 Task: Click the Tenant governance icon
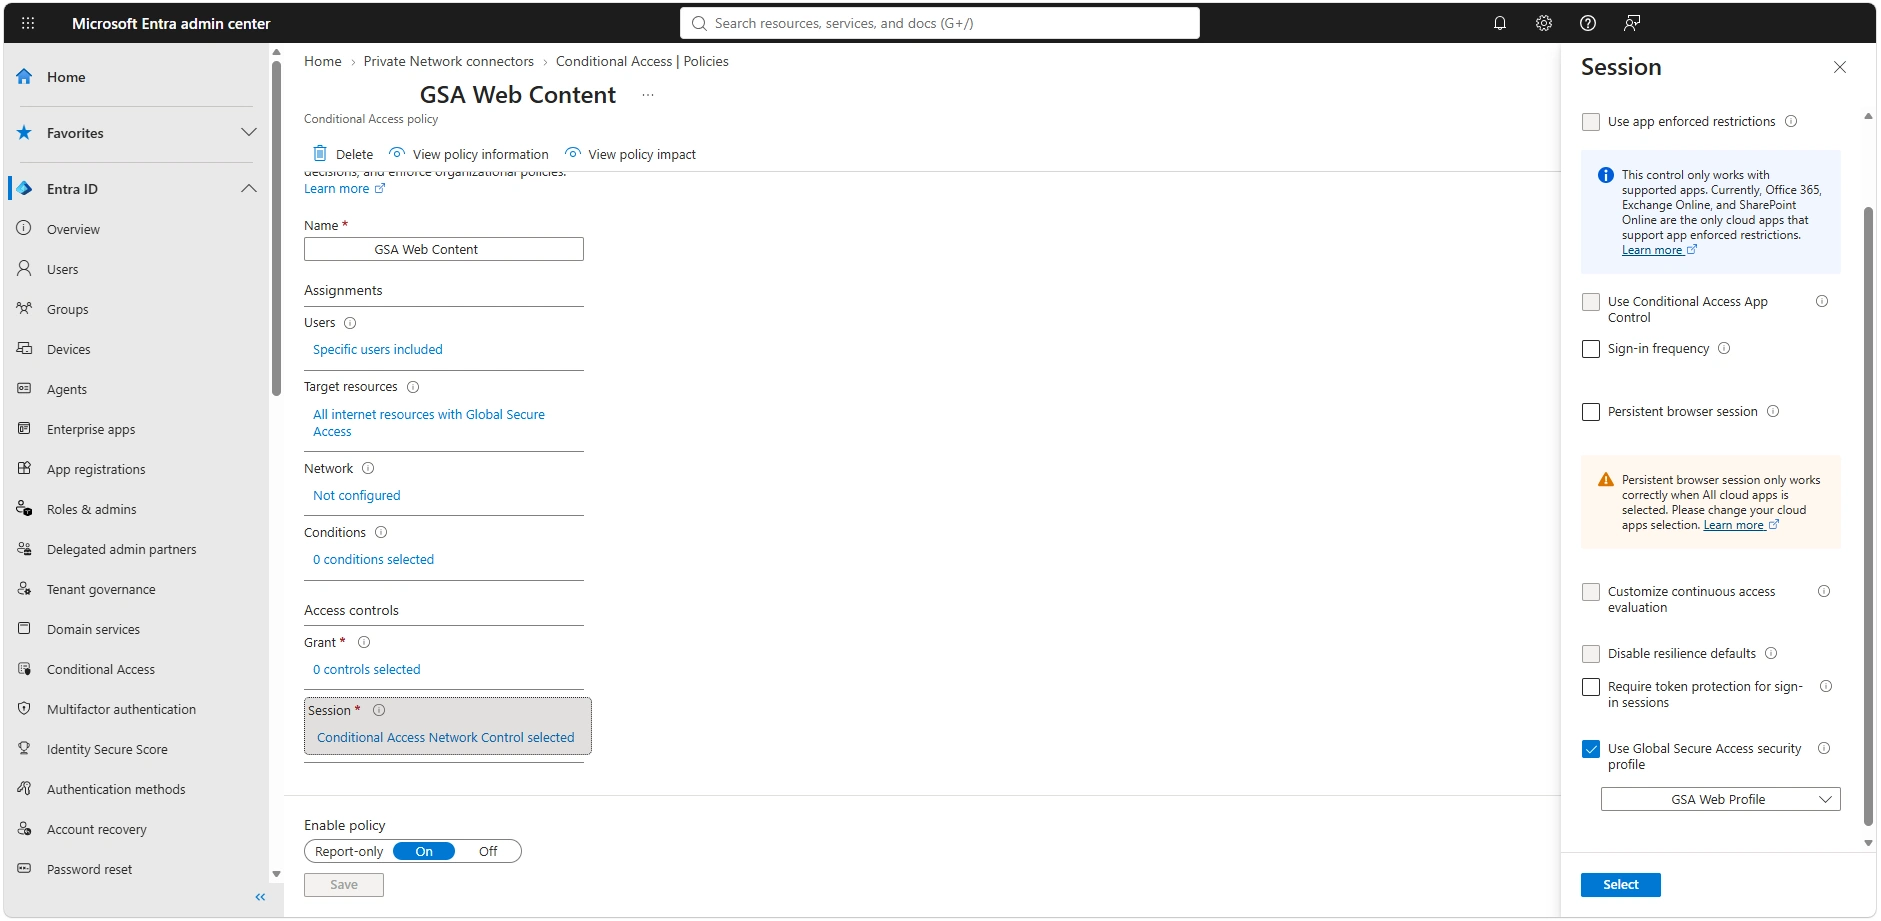point(25,589)
